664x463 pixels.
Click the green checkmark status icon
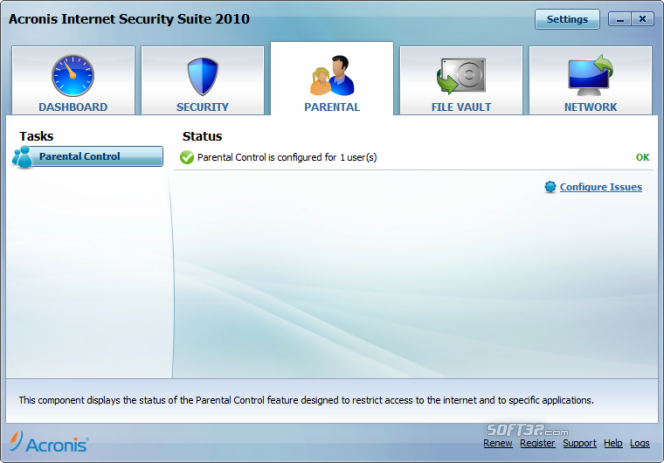(187, 157)
